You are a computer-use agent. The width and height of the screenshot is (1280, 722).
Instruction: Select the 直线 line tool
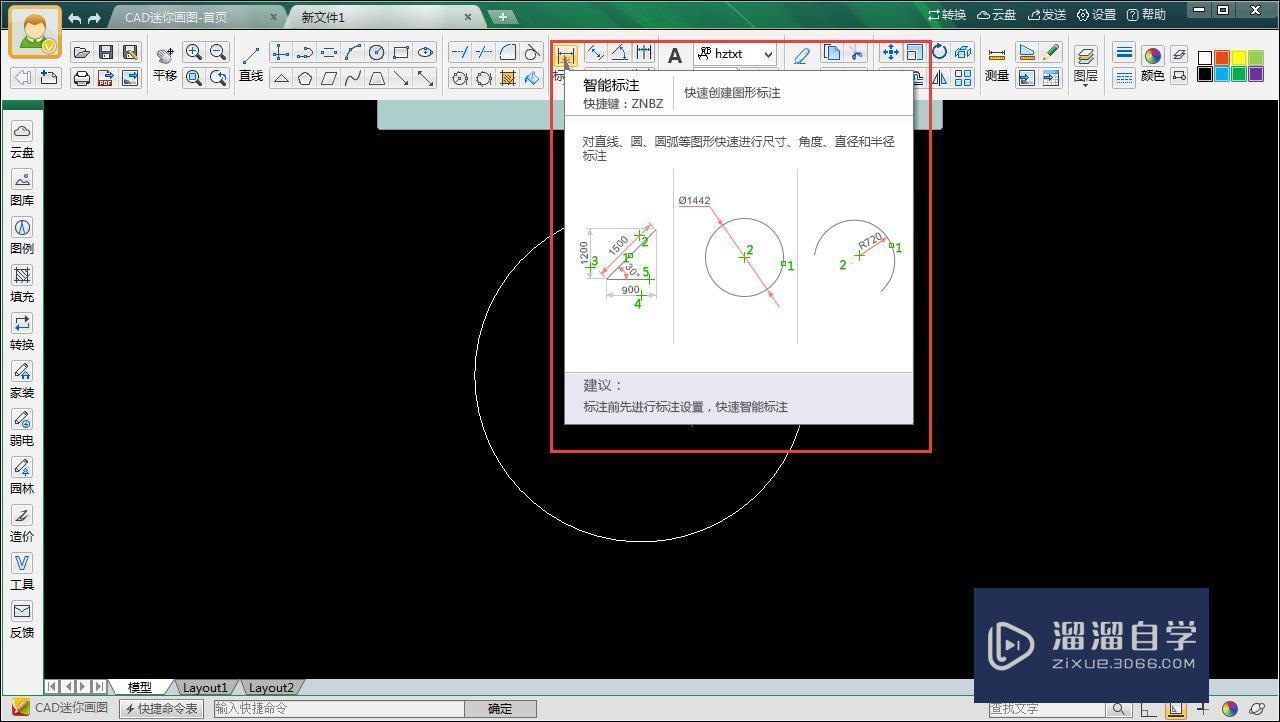pos(251,65)
